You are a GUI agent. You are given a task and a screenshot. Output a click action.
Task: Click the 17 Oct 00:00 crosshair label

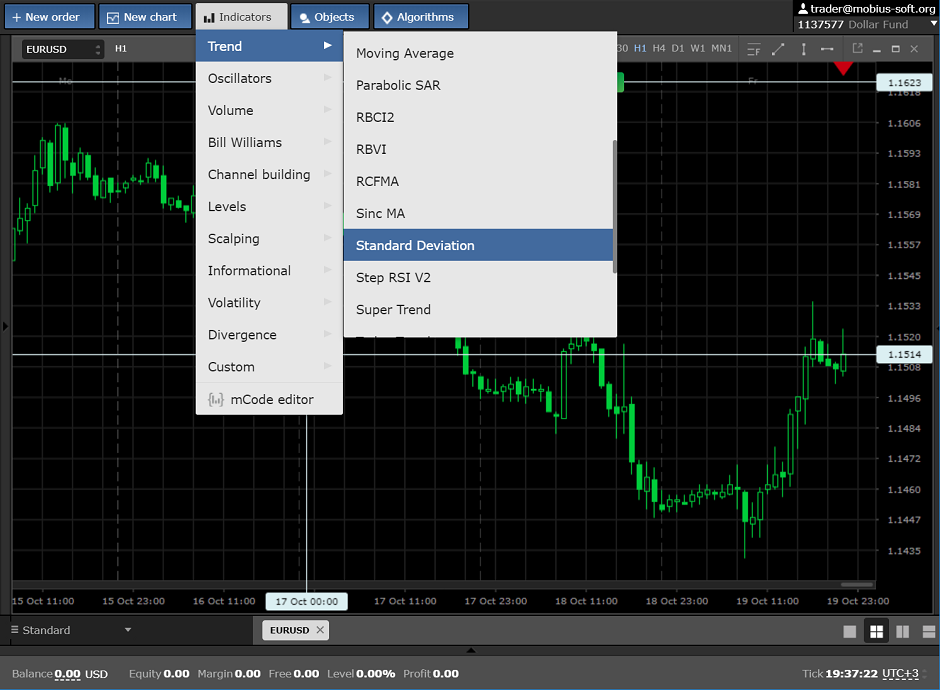[x=306, y=601]
